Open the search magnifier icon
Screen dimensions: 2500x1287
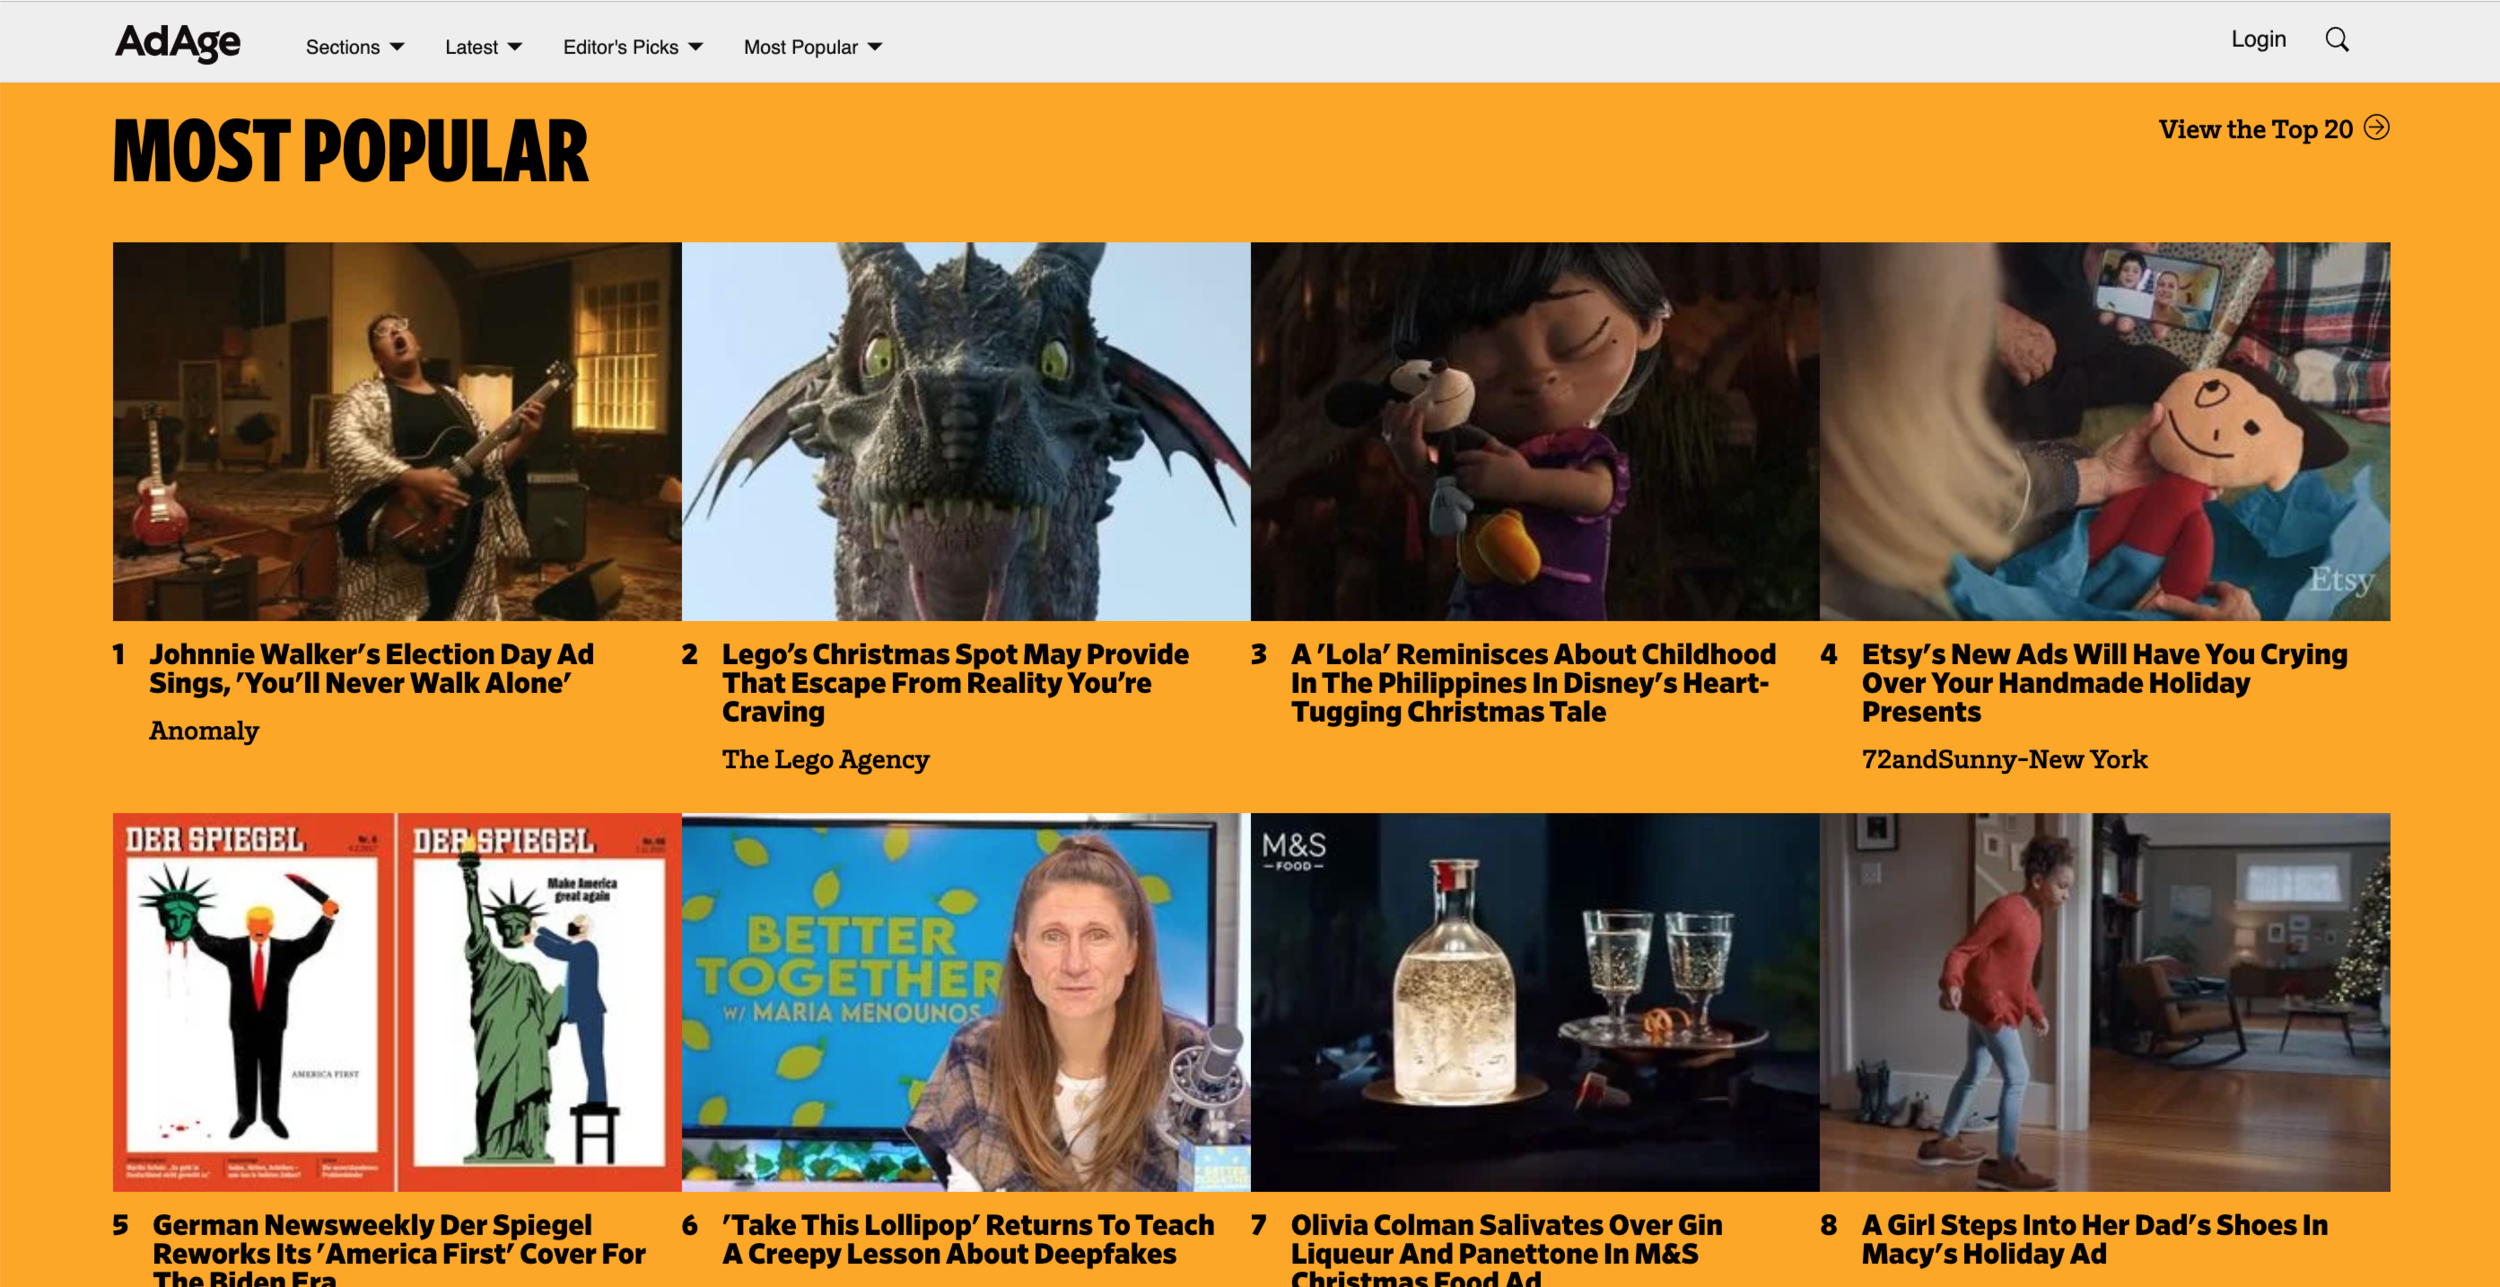point(2337,40)
